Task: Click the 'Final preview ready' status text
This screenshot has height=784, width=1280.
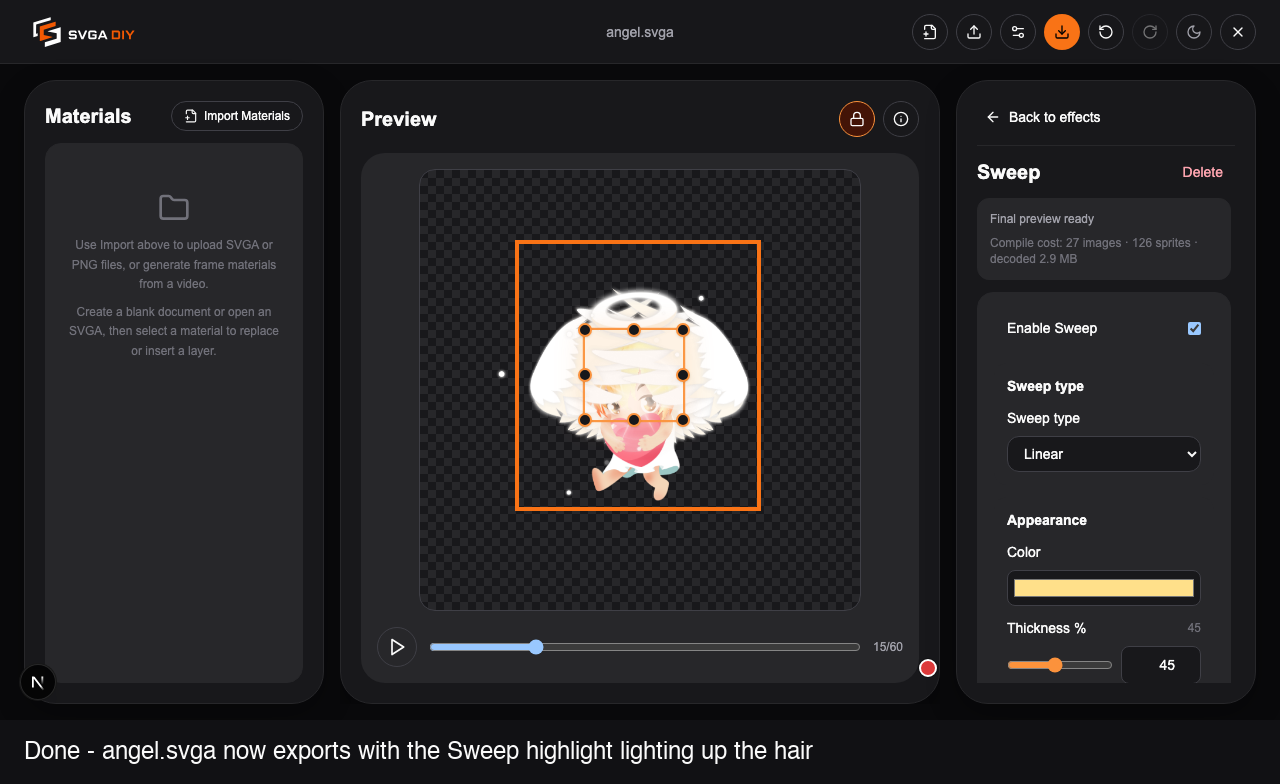Action: tap(1042, 219)
